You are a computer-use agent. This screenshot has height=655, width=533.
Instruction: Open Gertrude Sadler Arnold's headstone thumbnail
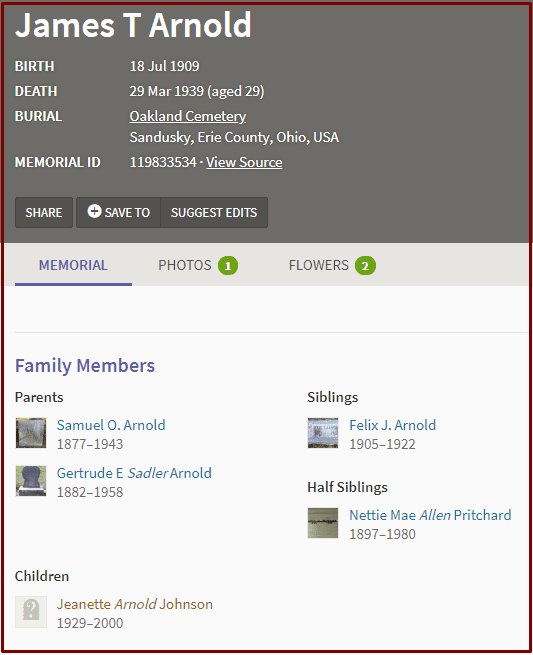point(31,481)
